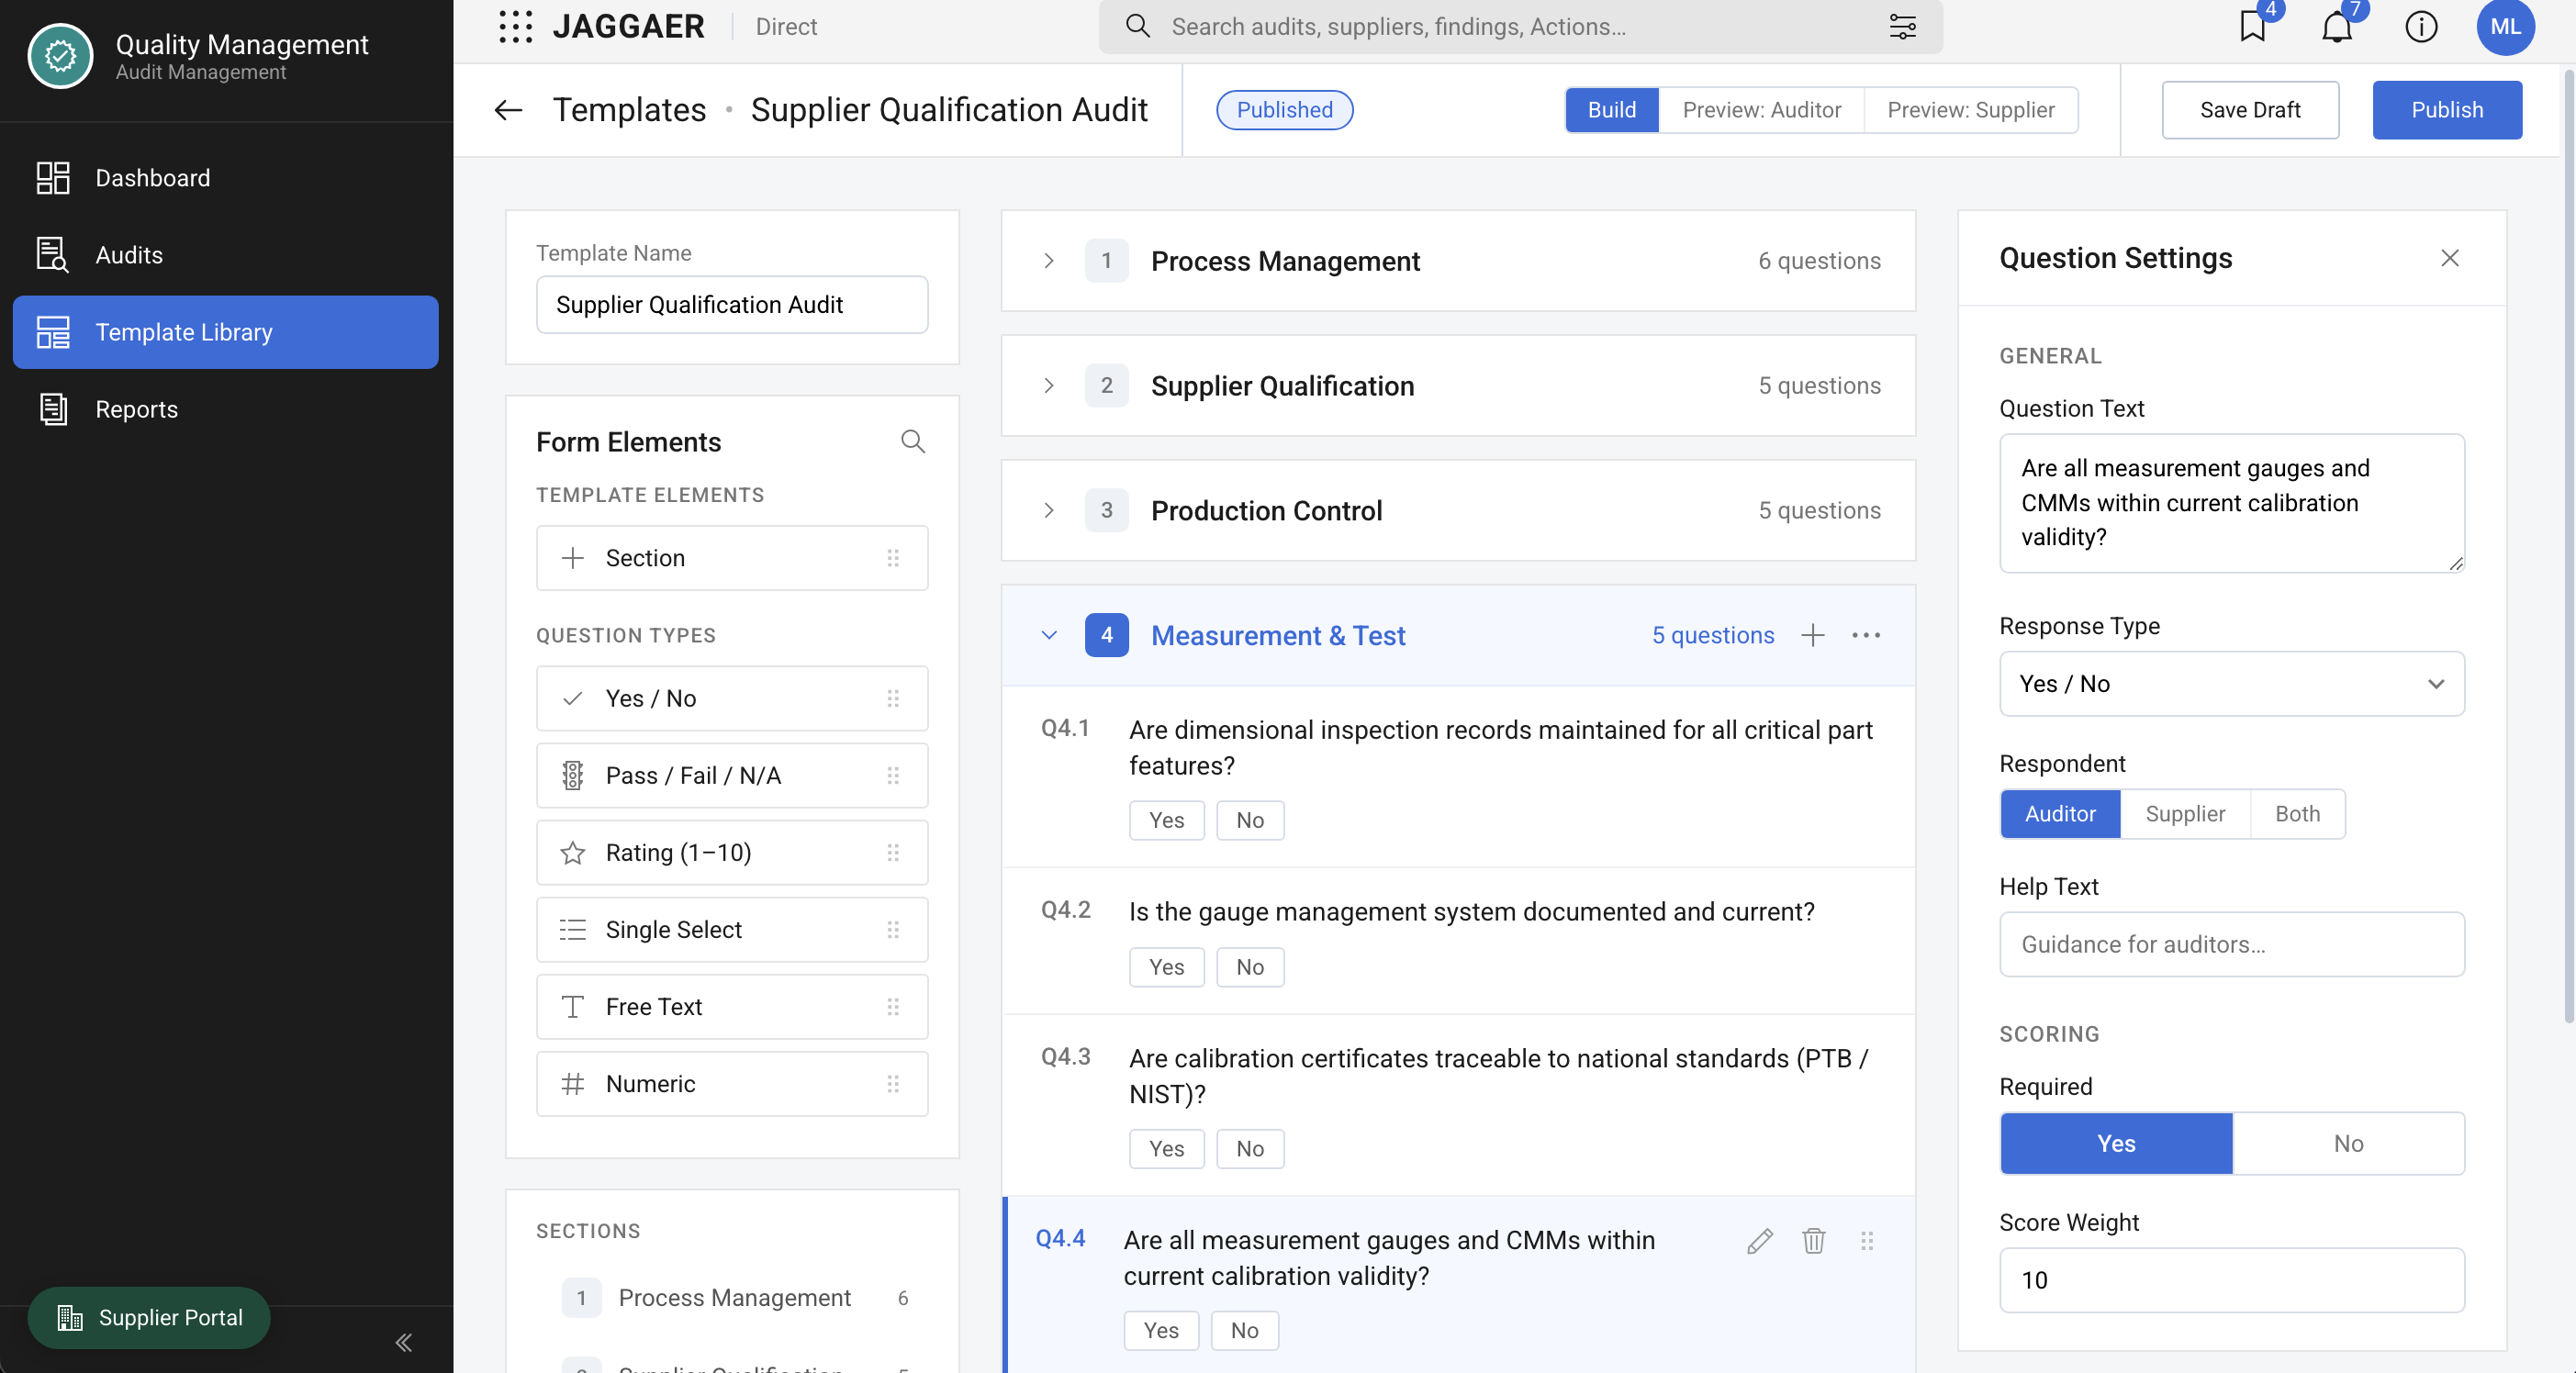Image resolution: width=2576 pixels, height=1373 pixels.
Task: Click the Save Draft button
Action: 2249,110
